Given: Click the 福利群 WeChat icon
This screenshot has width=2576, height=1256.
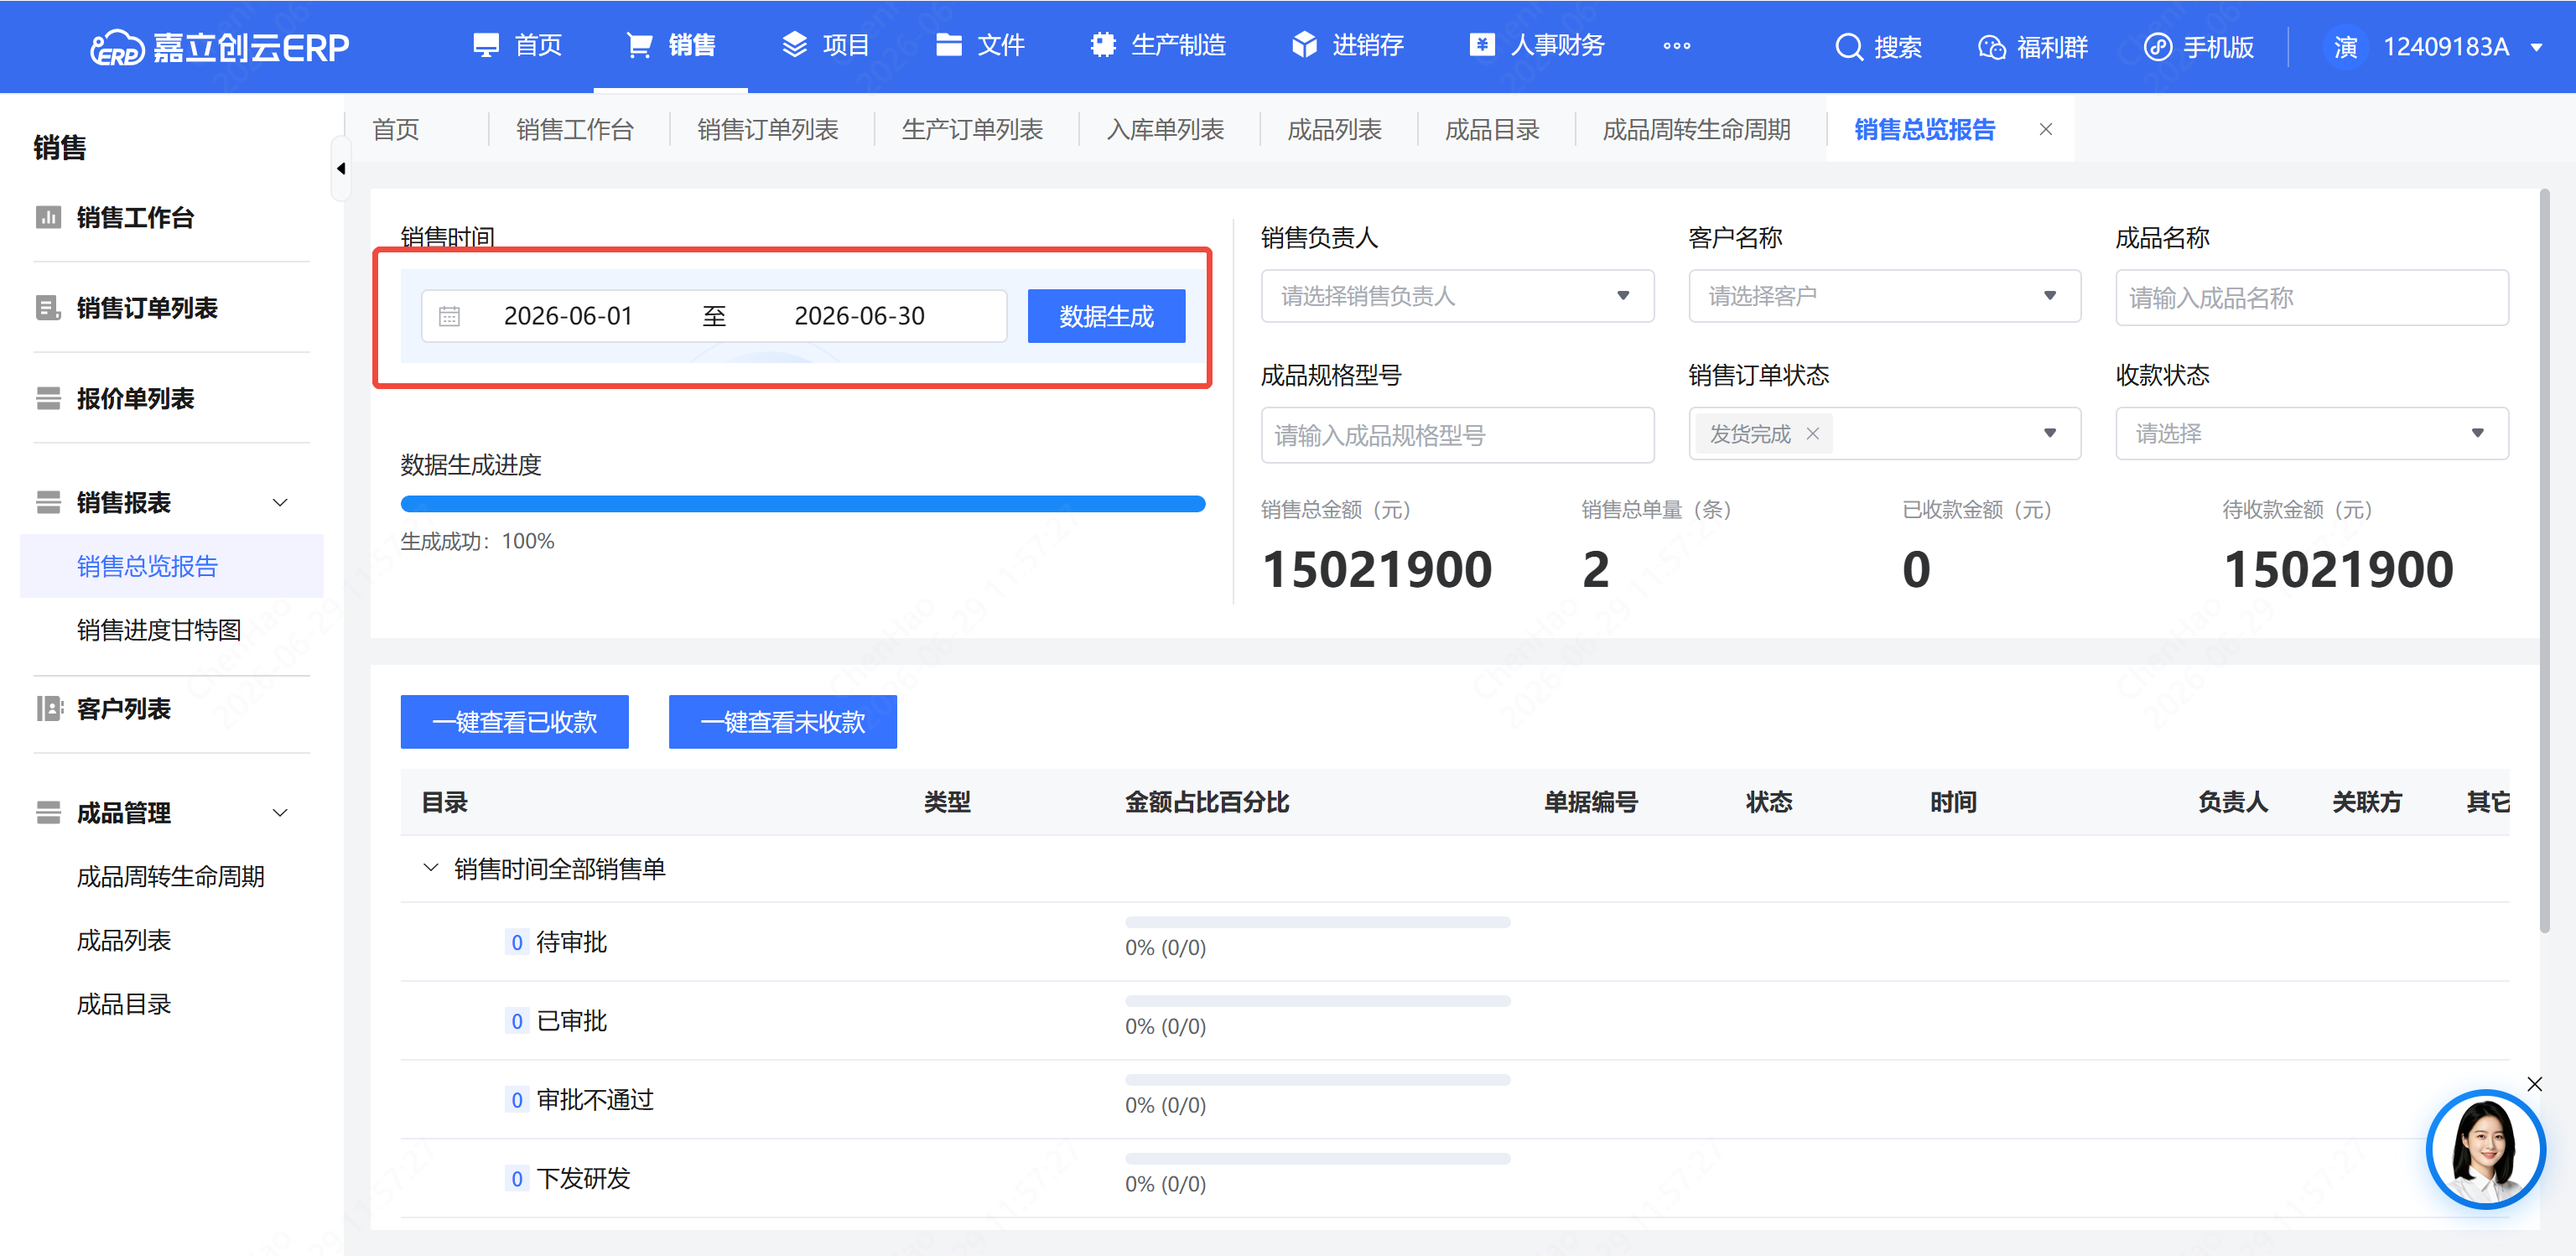Looking at the screenshot, I should click(1991, 47).
